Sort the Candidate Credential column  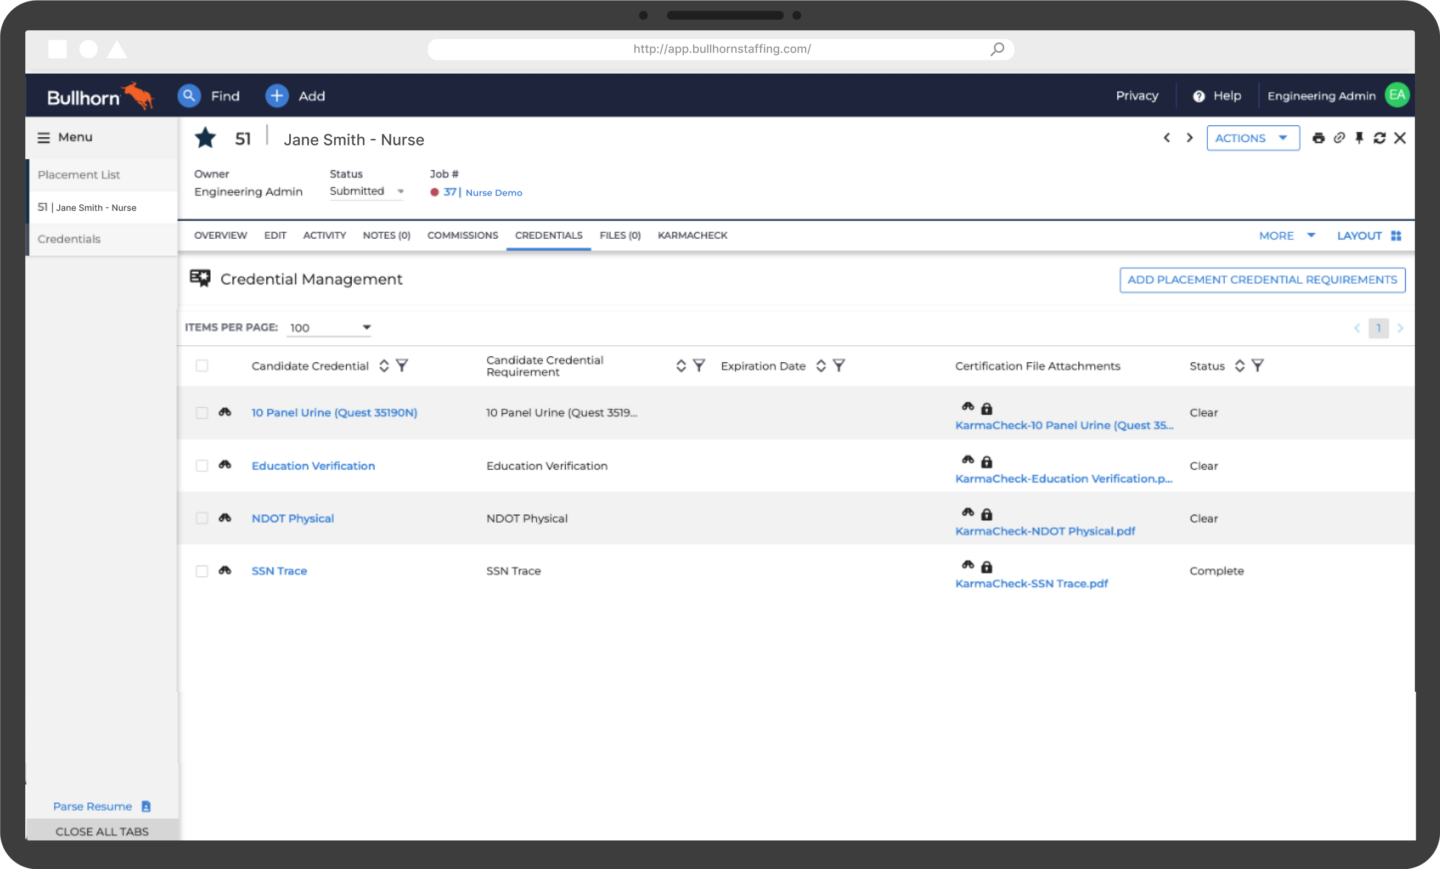pyautogui.click(x=384, y=366)
